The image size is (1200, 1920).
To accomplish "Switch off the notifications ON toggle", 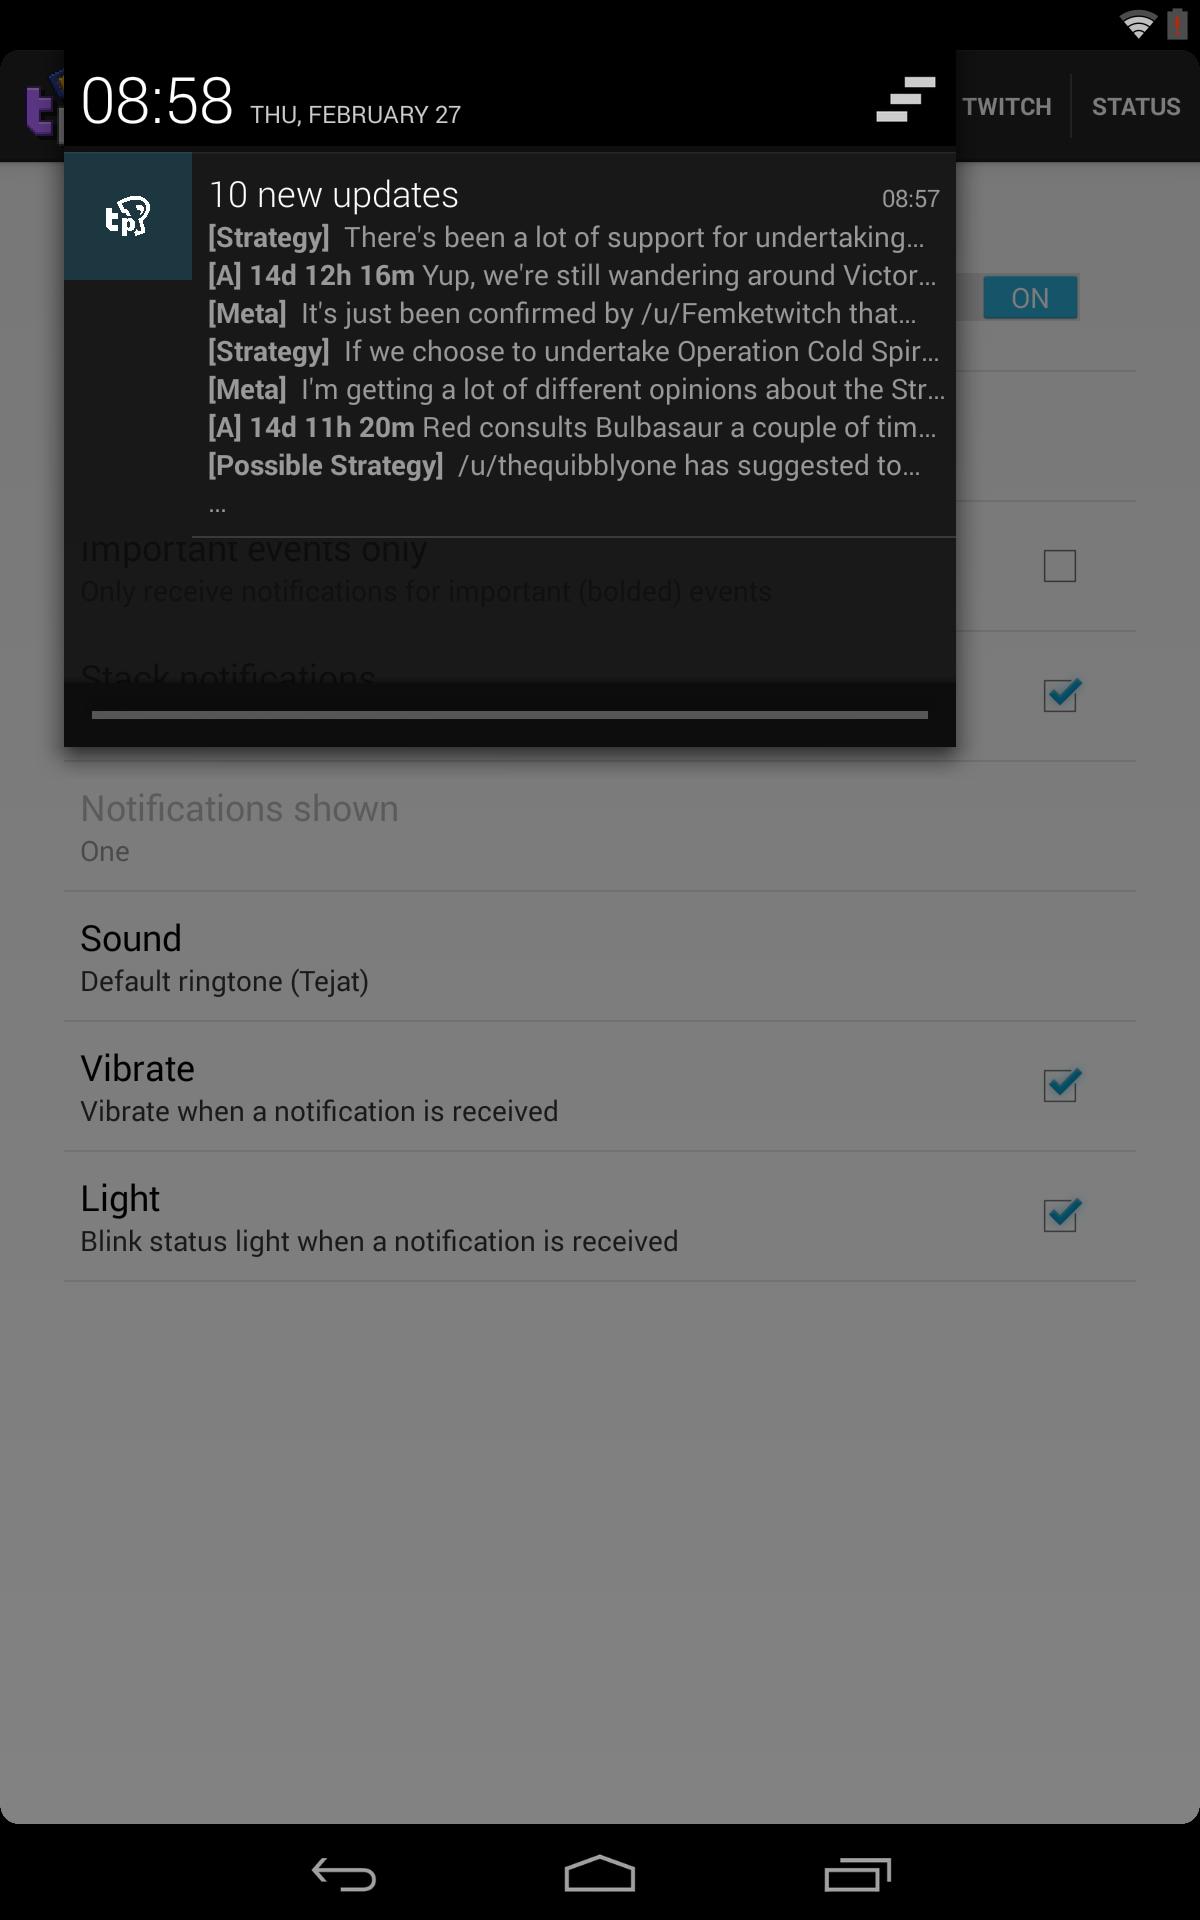I will coord(1030,298).
